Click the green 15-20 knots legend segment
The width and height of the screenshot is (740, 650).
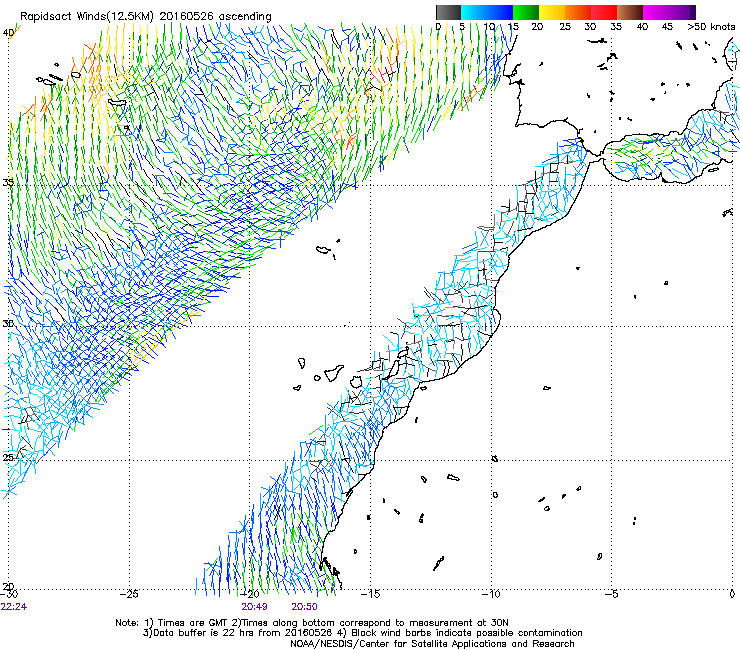(526, 12)
